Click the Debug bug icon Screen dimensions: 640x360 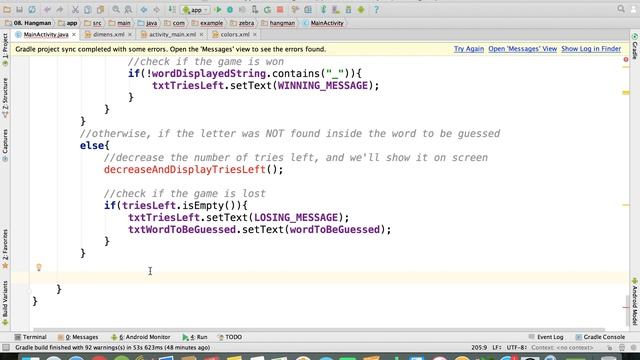(x=230, y=9)
